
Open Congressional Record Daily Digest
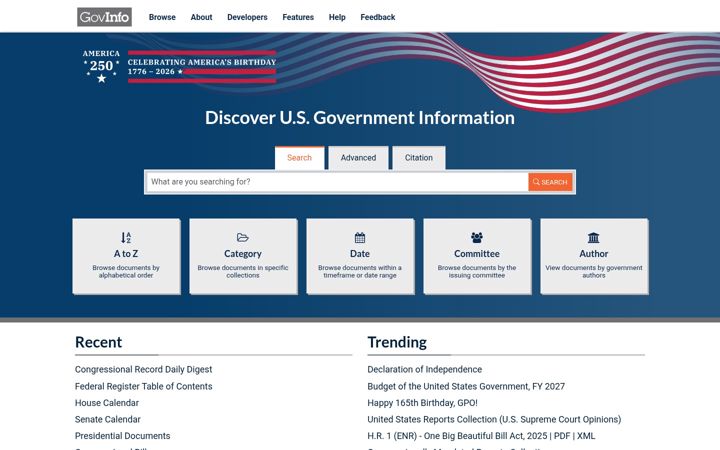point(143,369)
